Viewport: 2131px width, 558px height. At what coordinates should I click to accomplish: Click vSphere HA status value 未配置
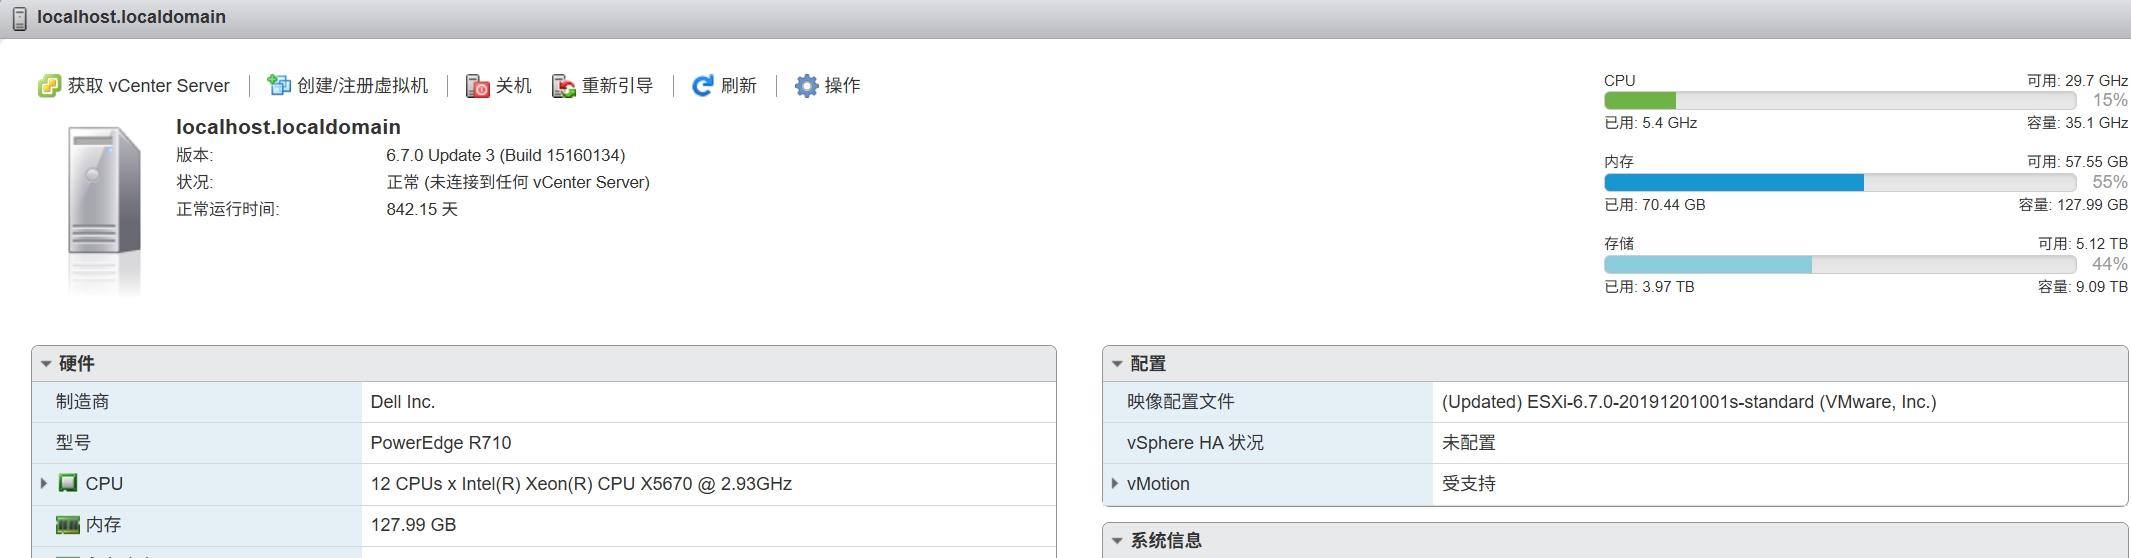(x=1468, y=443)
